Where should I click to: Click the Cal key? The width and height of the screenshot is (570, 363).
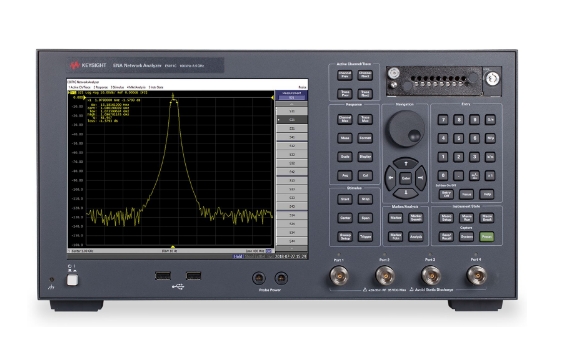tap(365, 176)
